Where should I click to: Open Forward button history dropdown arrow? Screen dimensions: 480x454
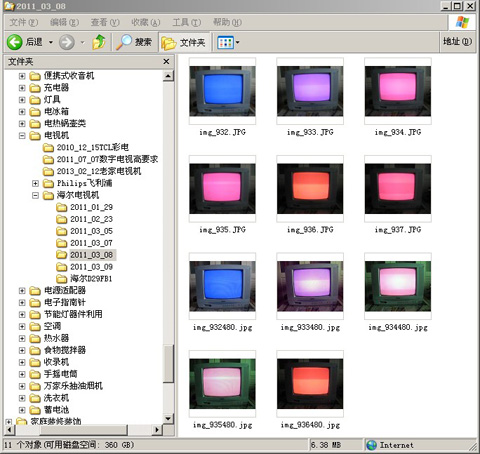pyautogui.click(x=82, y=42)
